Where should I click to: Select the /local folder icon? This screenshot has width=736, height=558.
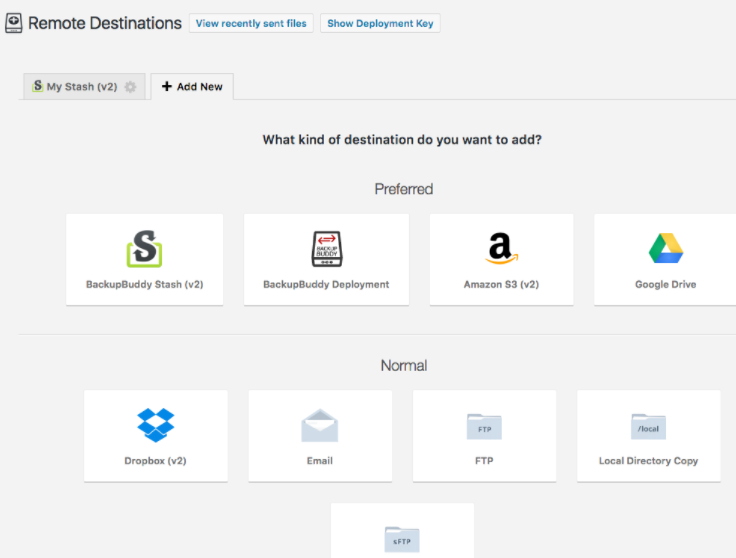click(648, 427)
